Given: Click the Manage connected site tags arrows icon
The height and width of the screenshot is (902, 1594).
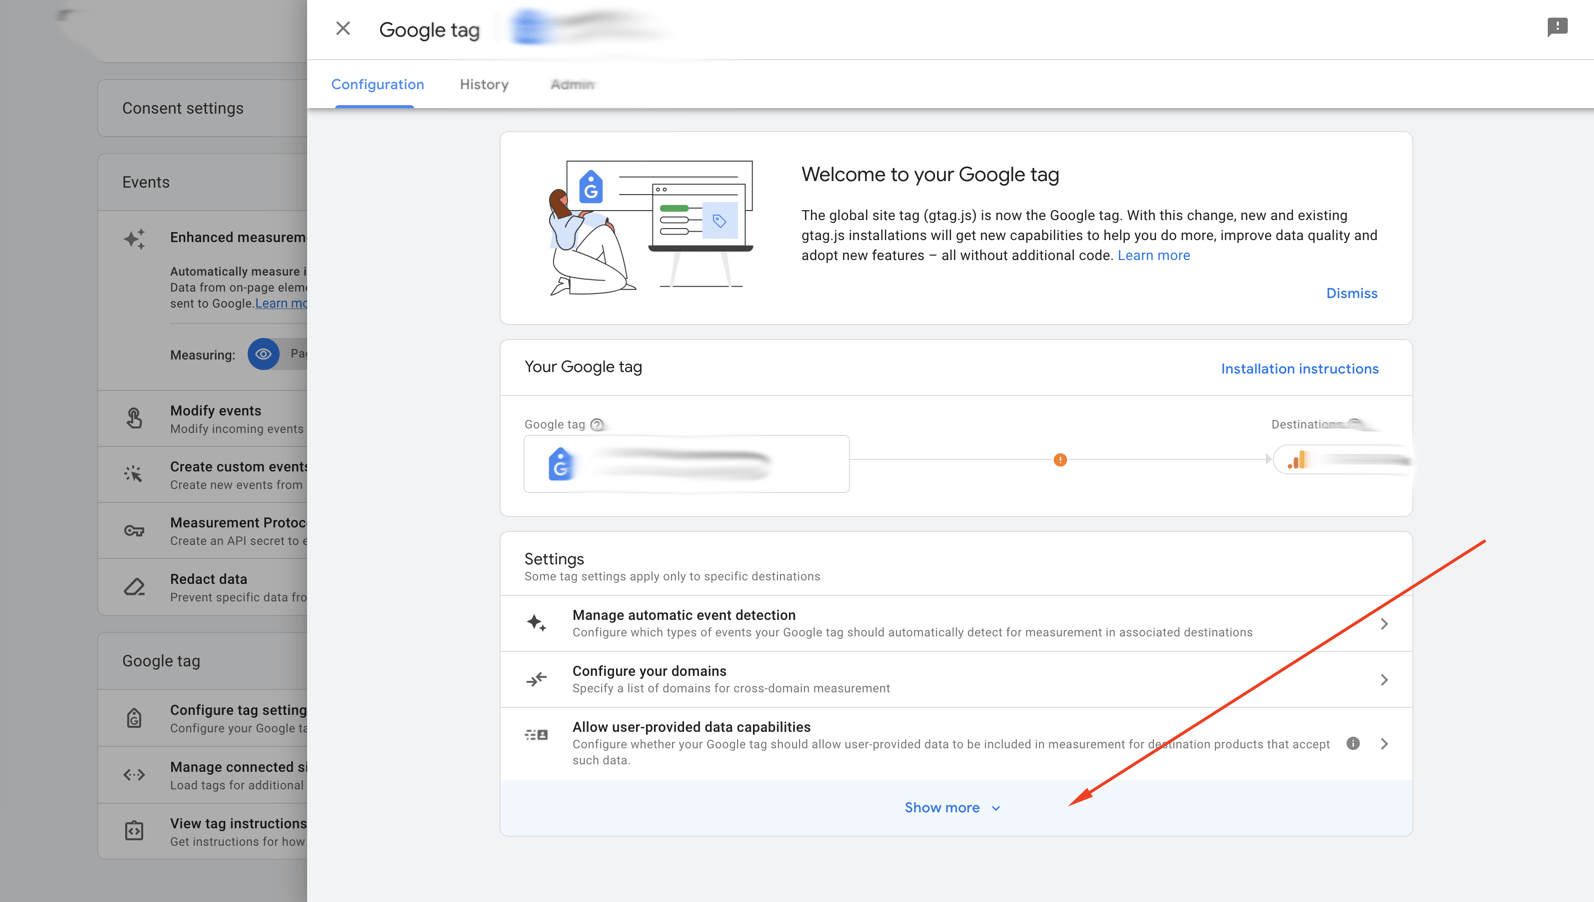Looking at the screenshot, I should point(134,775).
